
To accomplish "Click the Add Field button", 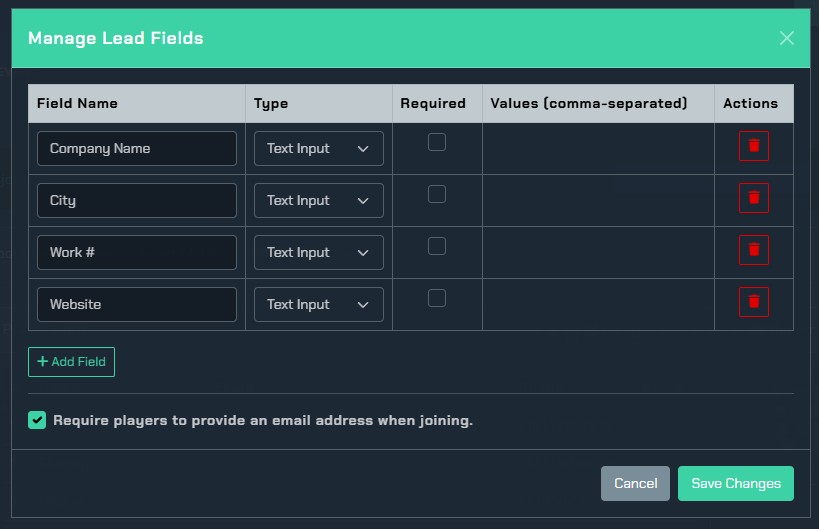I will coord(71,362).
